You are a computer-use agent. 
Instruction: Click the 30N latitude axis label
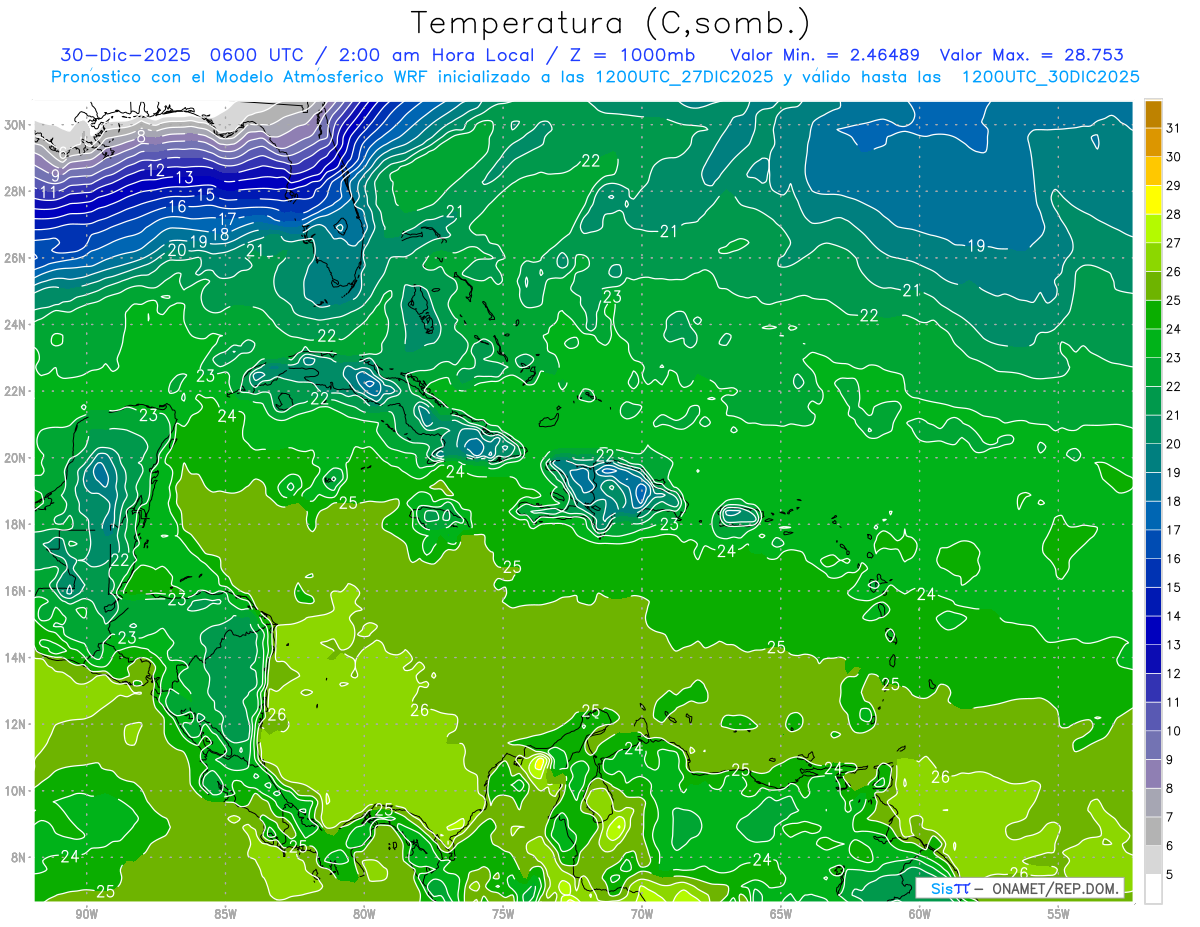tap(17, 125)
